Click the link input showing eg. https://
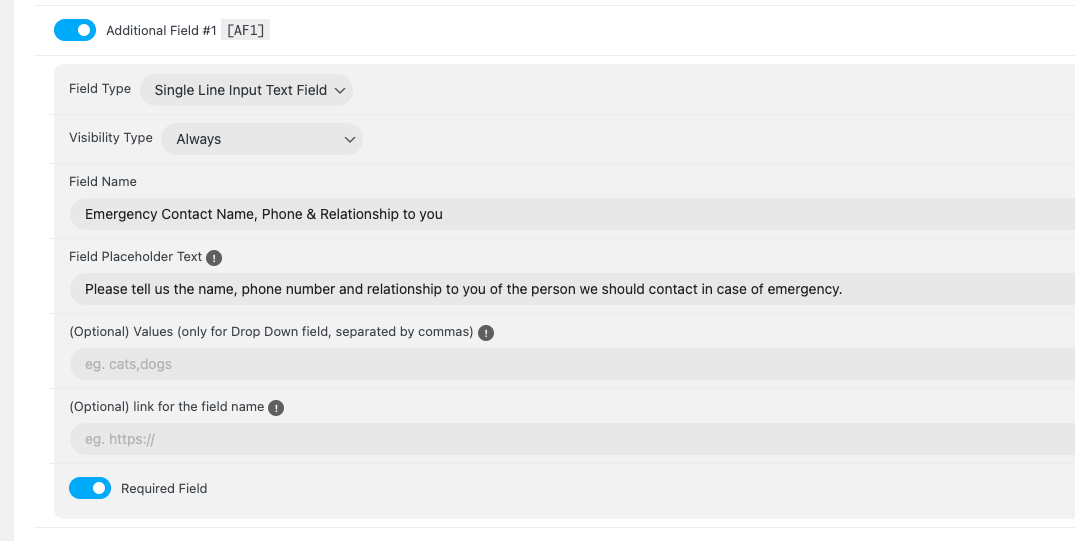Screen dimensions: 1075x541 tap(572, 439)
